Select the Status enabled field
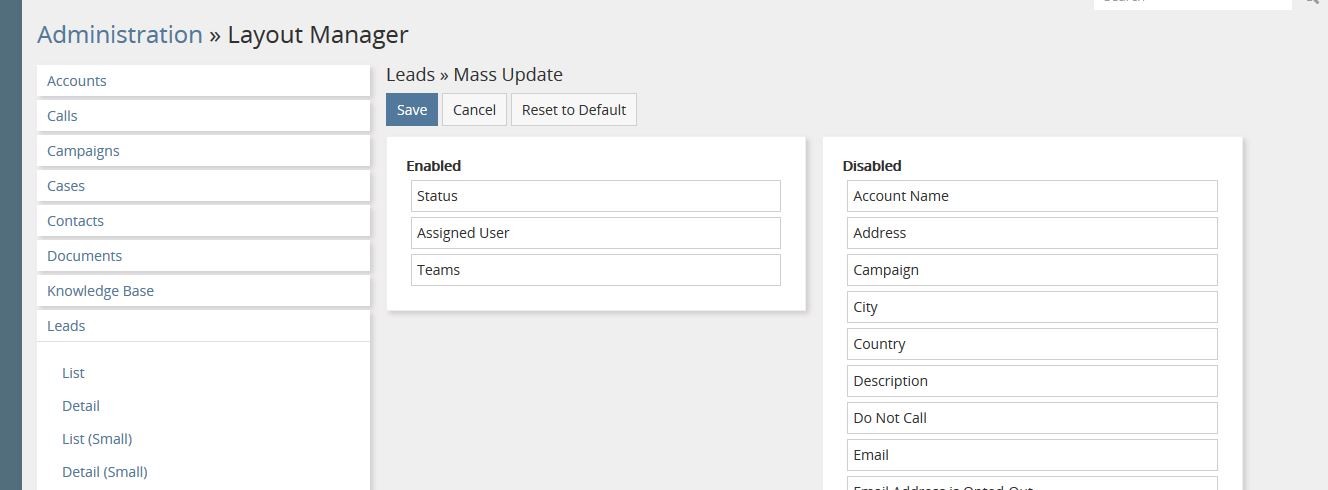 (595, 196)
